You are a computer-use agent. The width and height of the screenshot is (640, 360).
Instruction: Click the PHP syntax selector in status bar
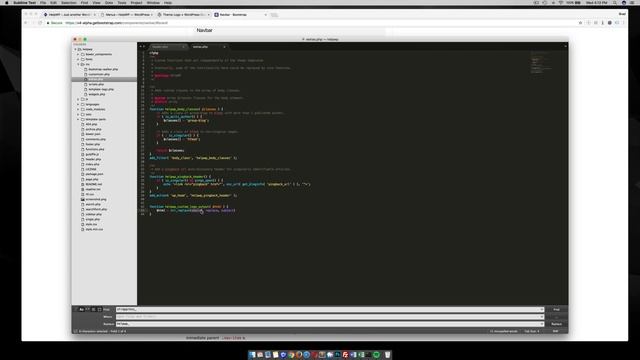coord(555,331)
